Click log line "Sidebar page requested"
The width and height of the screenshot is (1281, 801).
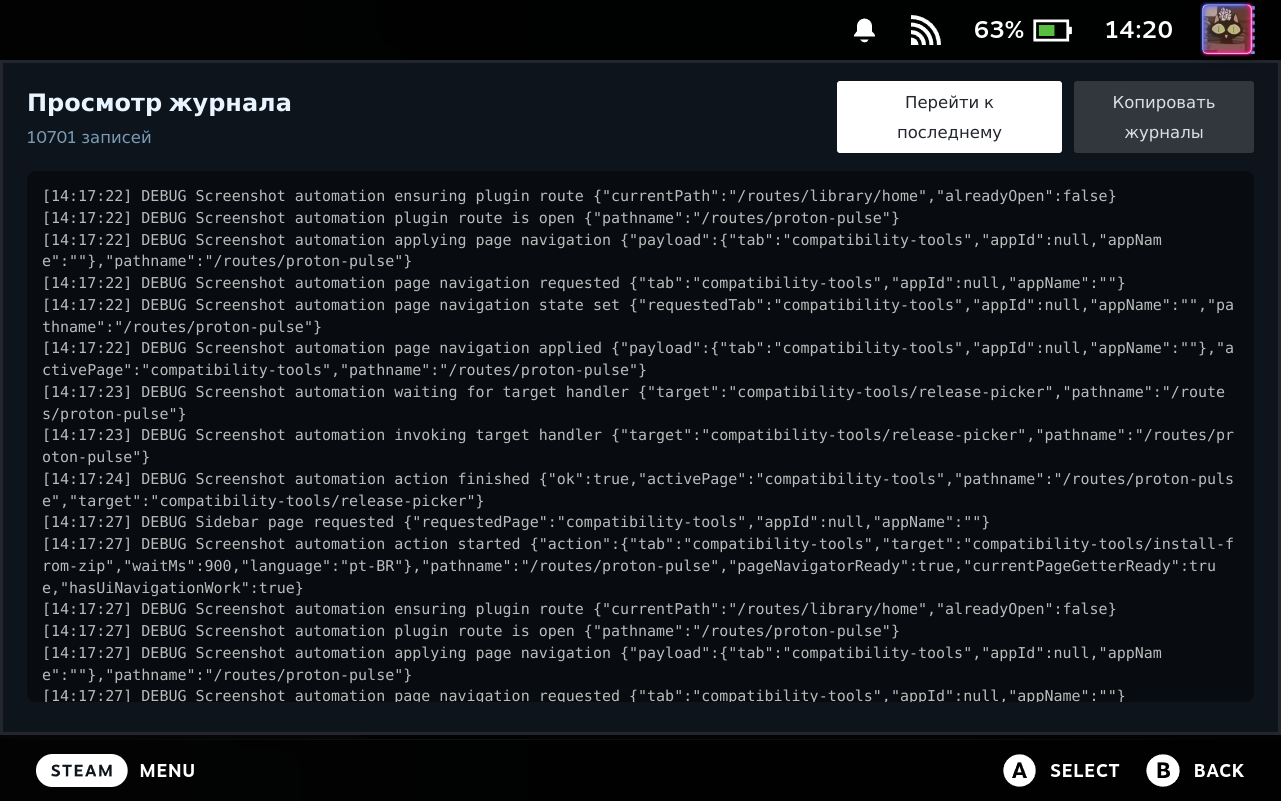click(x=516, y=522)
